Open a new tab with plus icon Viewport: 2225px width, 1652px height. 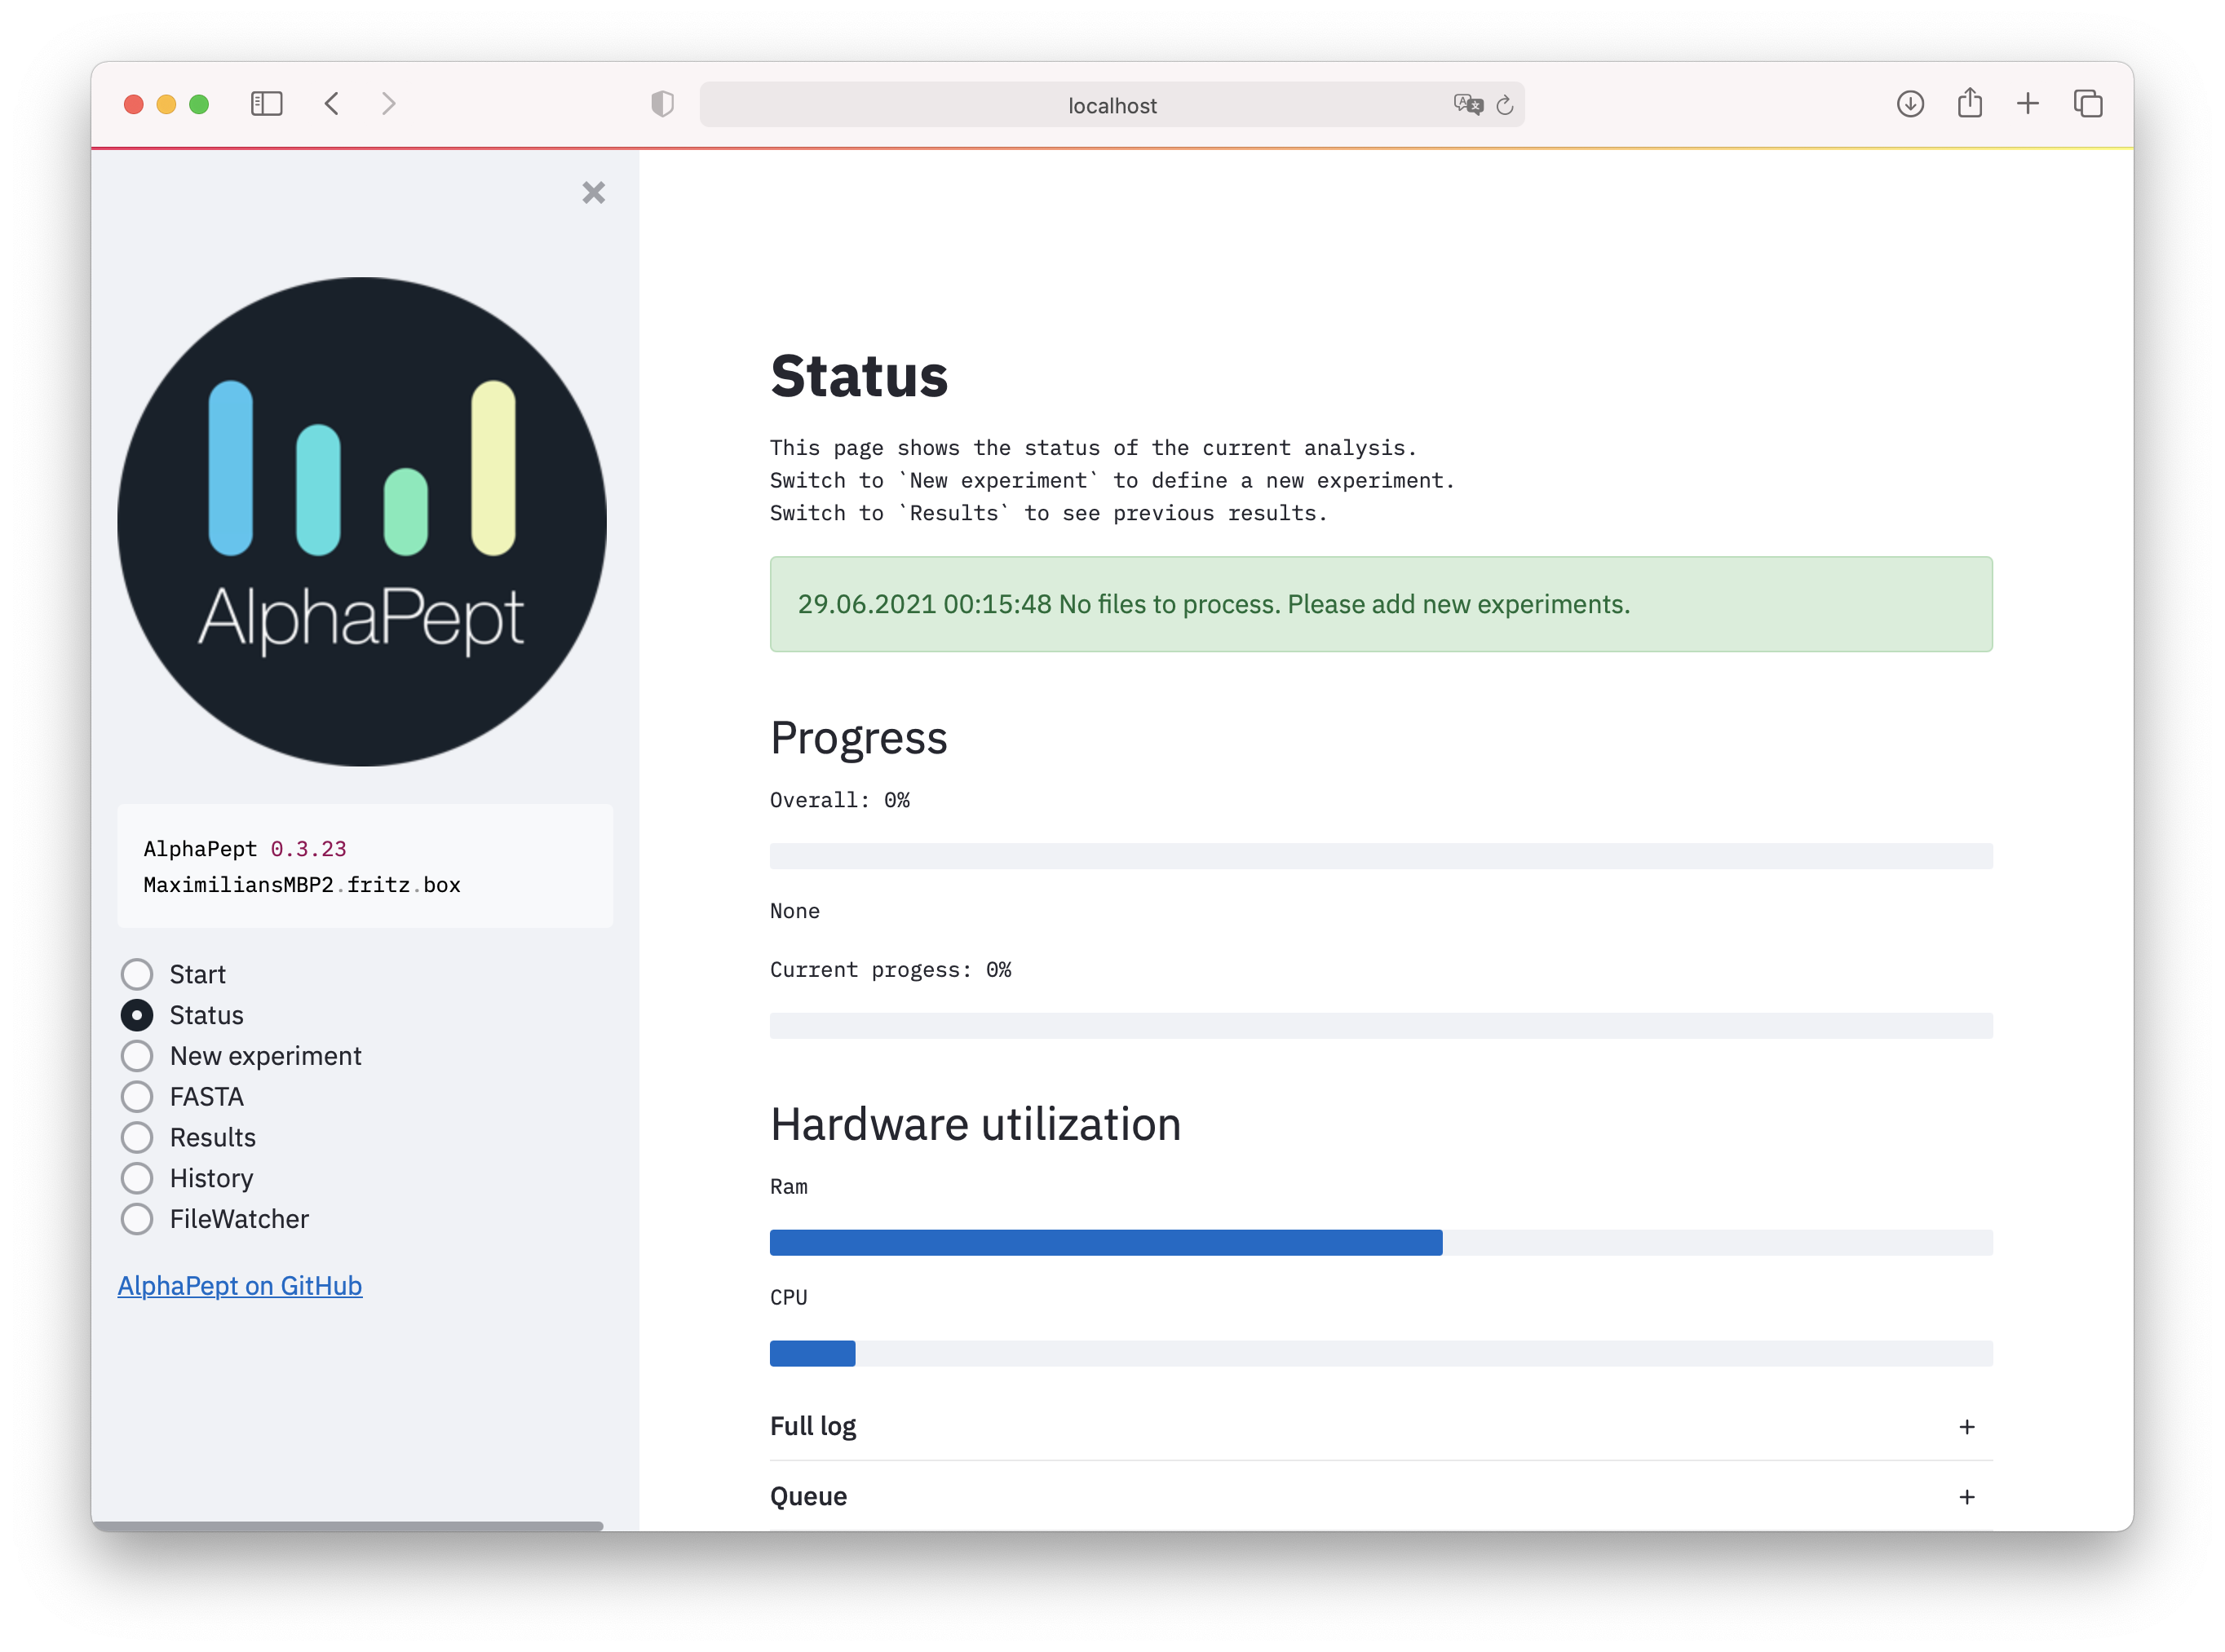pos(2027,104)
